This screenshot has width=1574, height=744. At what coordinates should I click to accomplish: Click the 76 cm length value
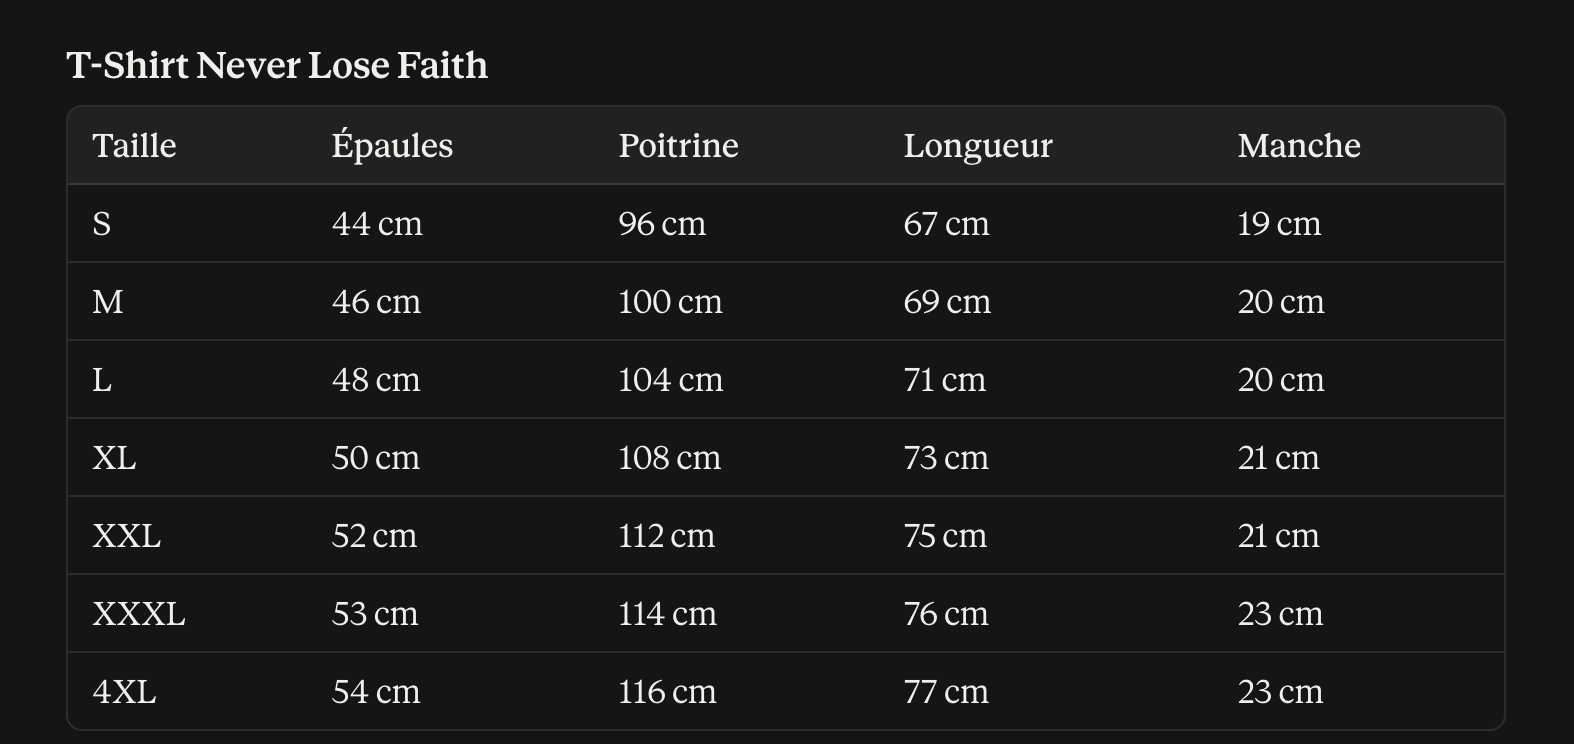pyautogui.click(x=946, y=614)
